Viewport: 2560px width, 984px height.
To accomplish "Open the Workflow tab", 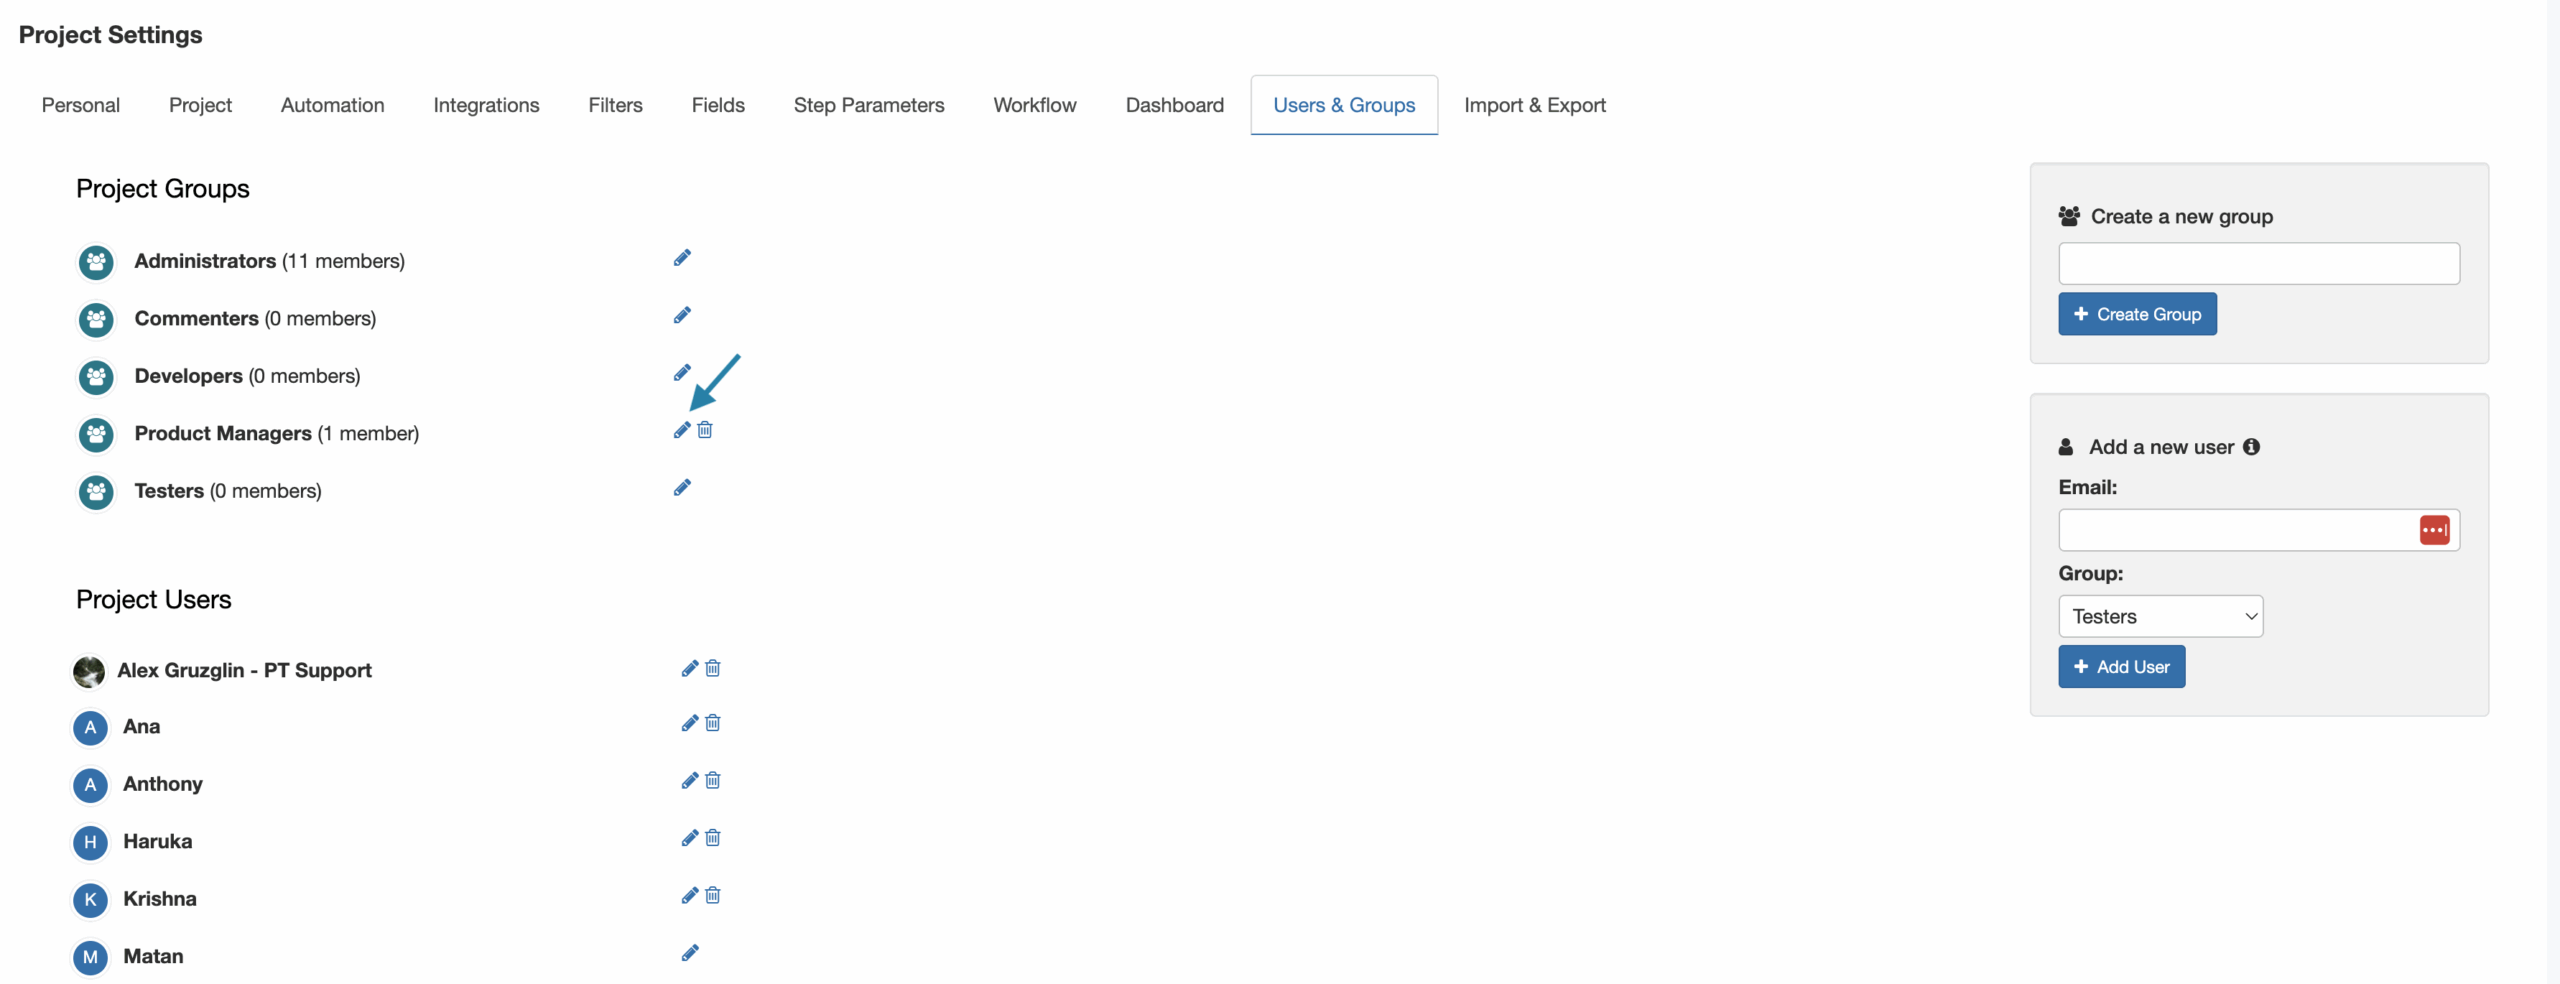I will [x=1035, y=105].
